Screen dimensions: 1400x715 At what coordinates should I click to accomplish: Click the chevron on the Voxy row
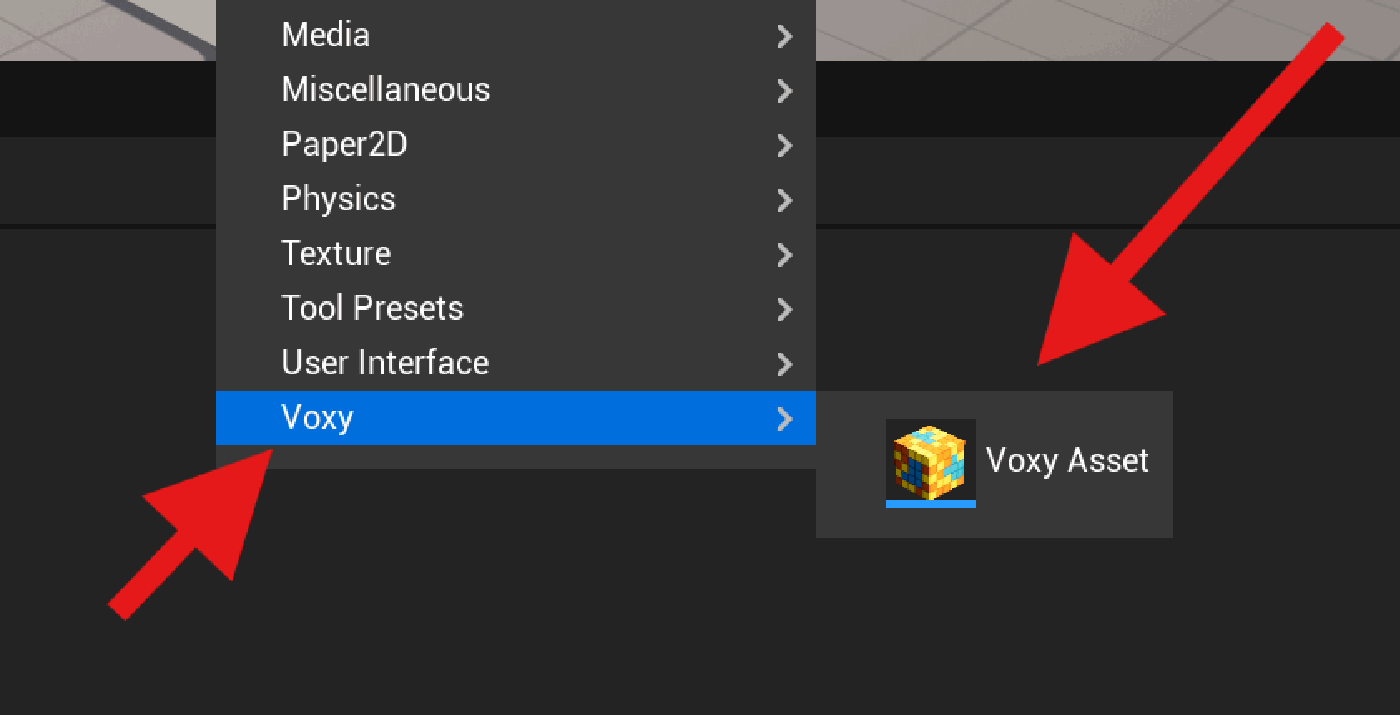point(785,418)
